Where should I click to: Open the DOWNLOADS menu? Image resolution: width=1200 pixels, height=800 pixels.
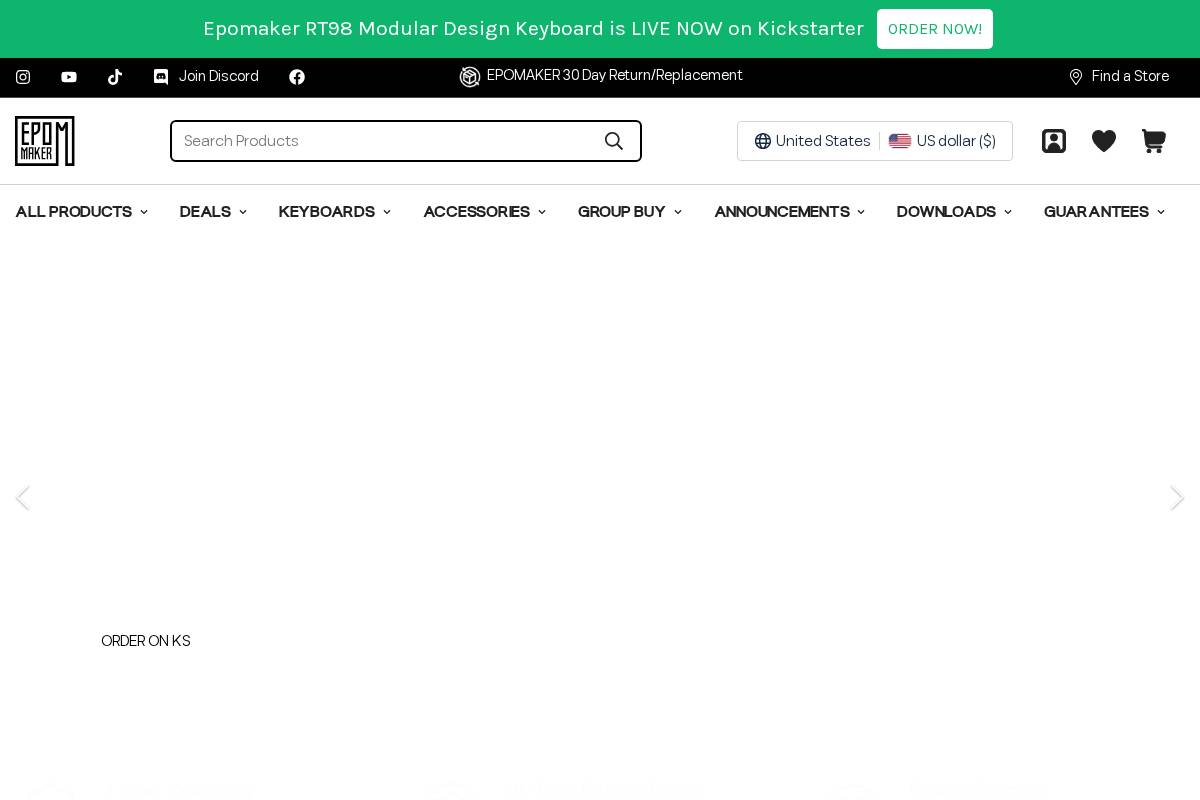(946, 212)
